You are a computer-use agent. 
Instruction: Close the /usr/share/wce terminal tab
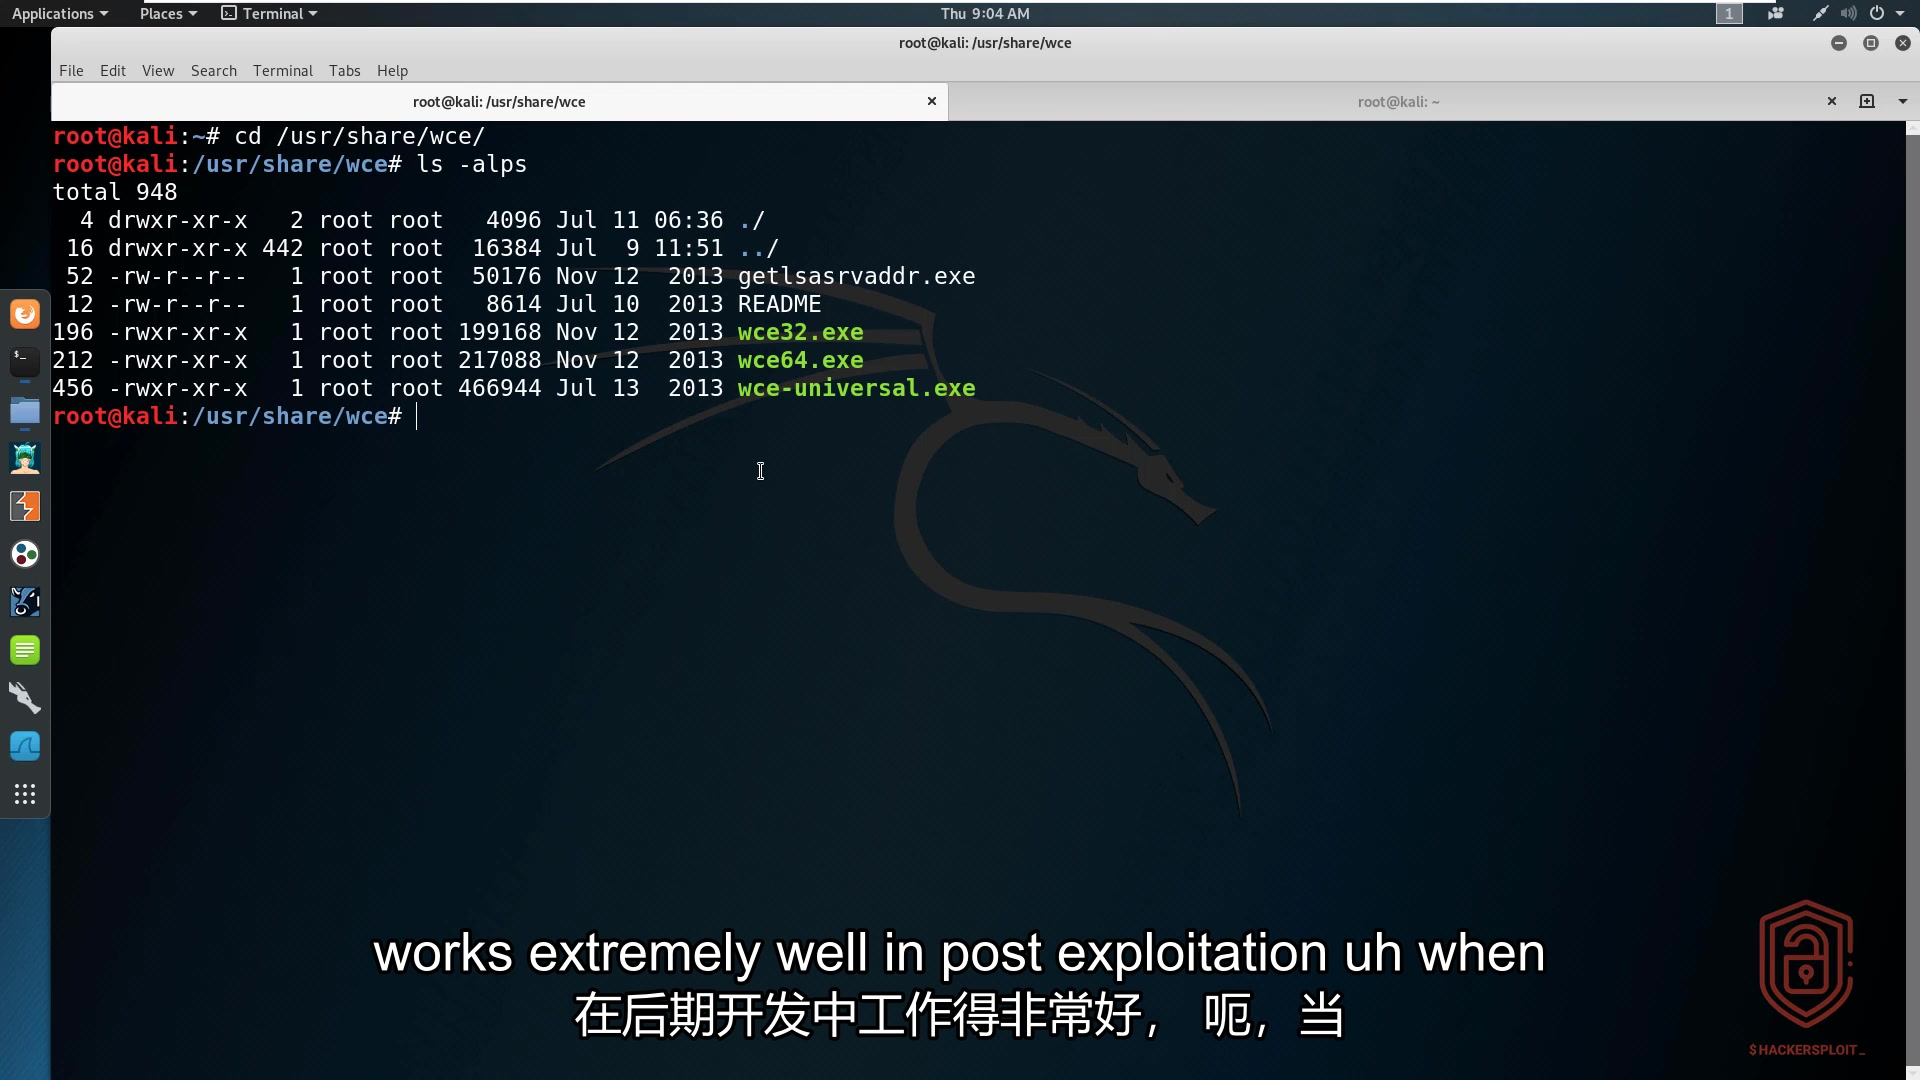932,101
